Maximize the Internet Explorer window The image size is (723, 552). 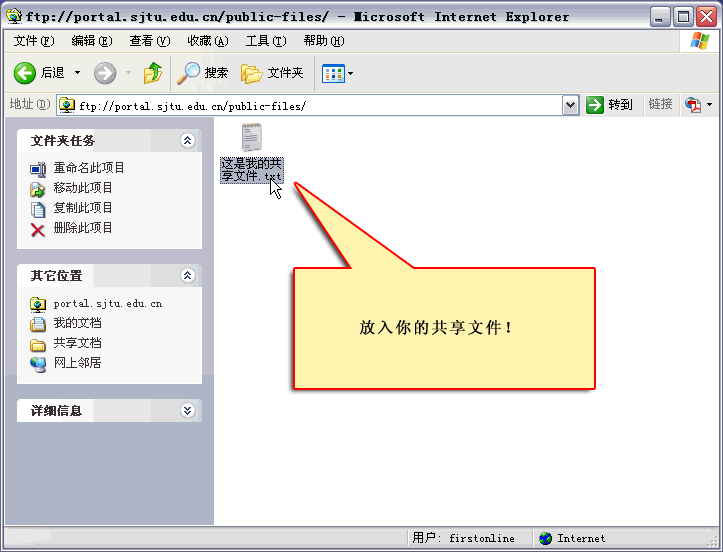(683, 17)
